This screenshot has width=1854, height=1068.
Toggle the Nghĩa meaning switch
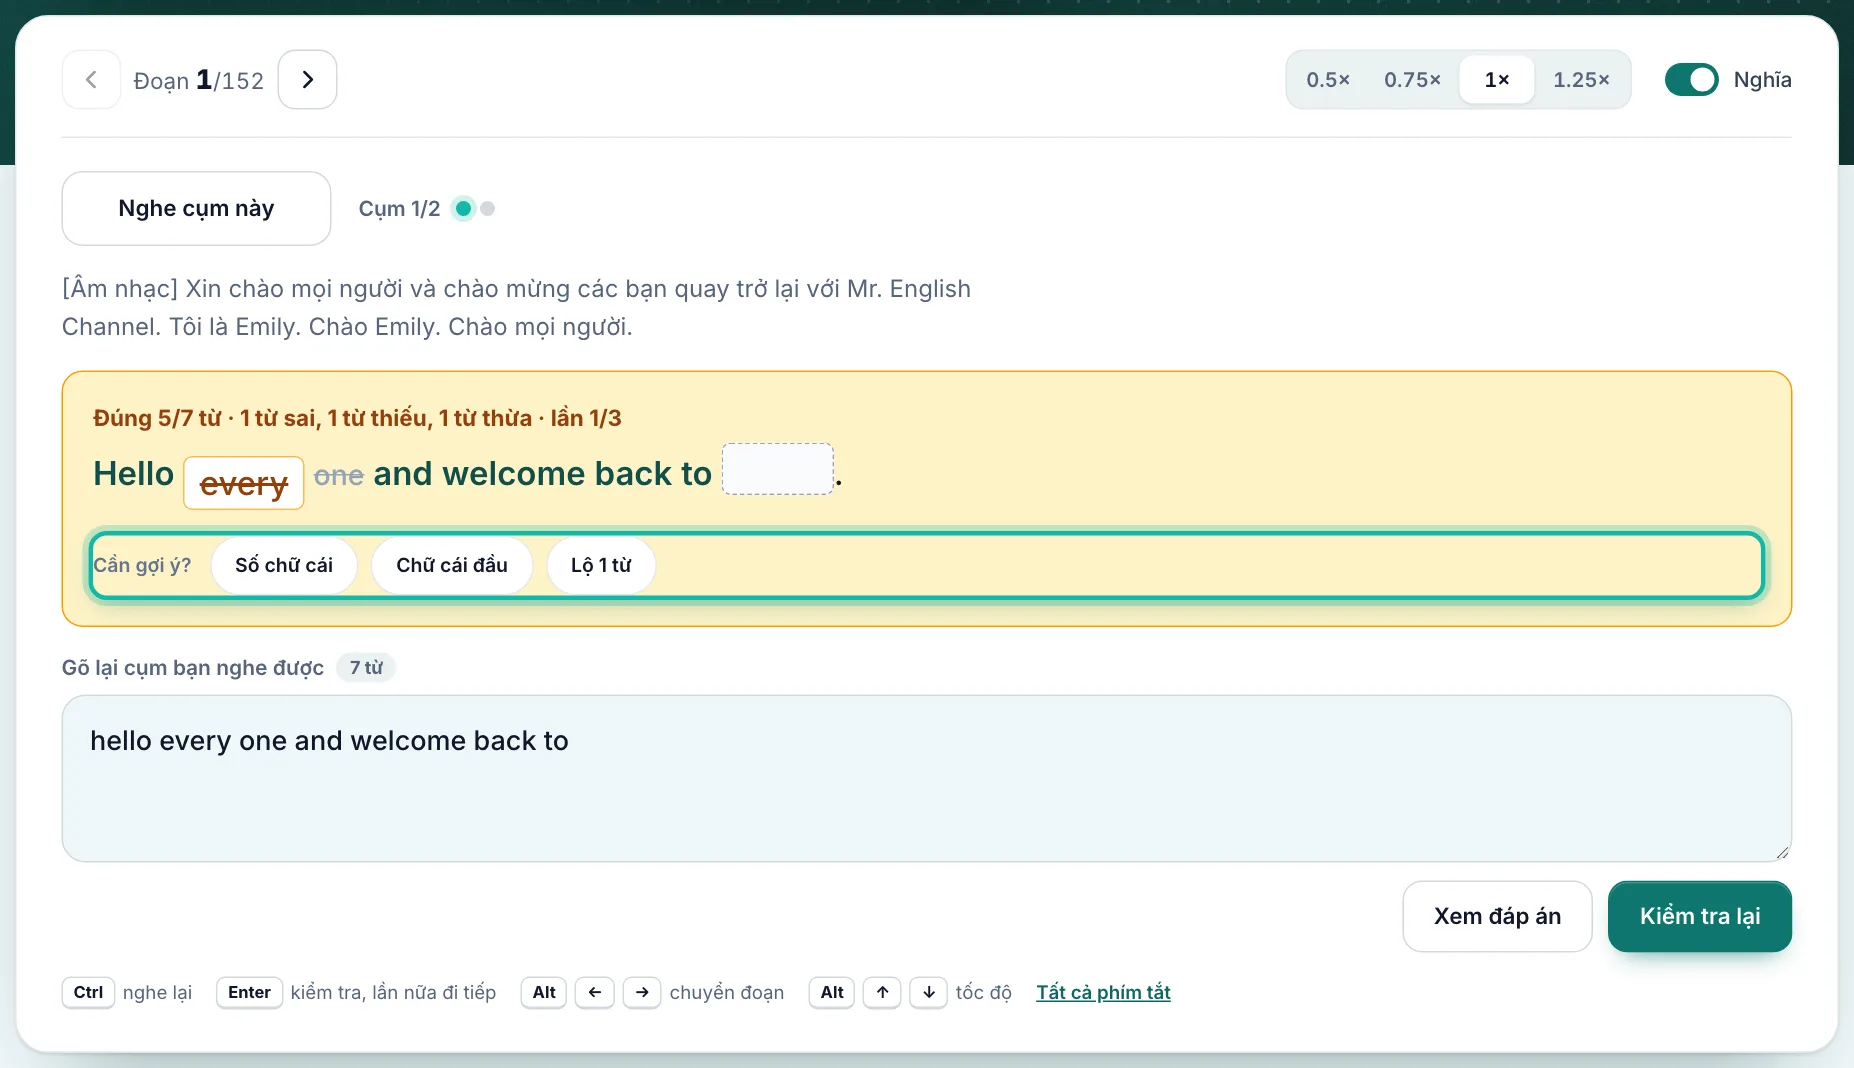coord(1691,80)
